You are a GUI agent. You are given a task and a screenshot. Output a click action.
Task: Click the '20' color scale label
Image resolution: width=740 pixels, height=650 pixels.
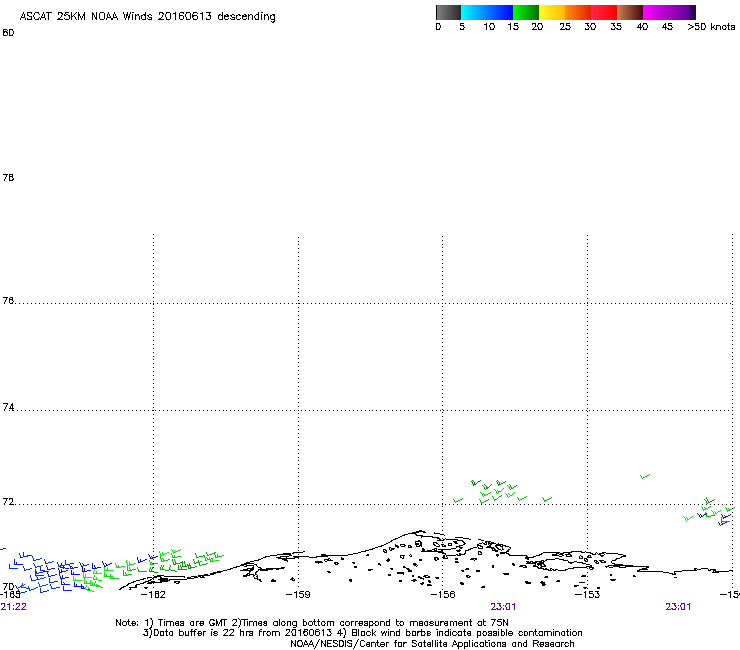click(537, 27)
